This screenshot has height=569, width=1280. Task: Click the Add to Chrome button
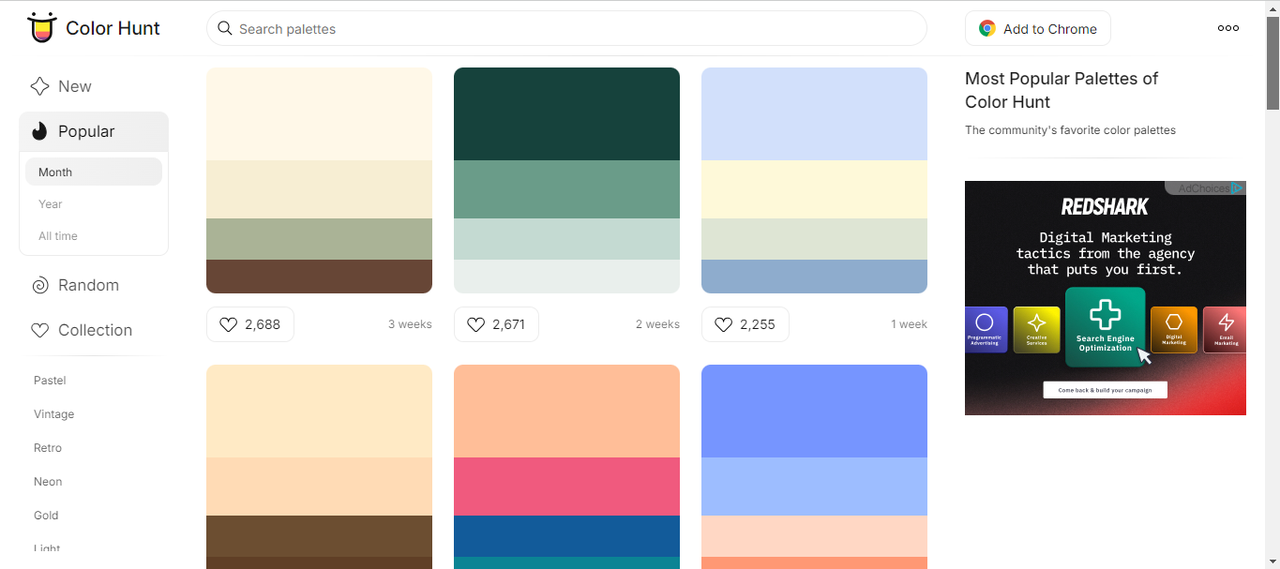coord(1038,29)
